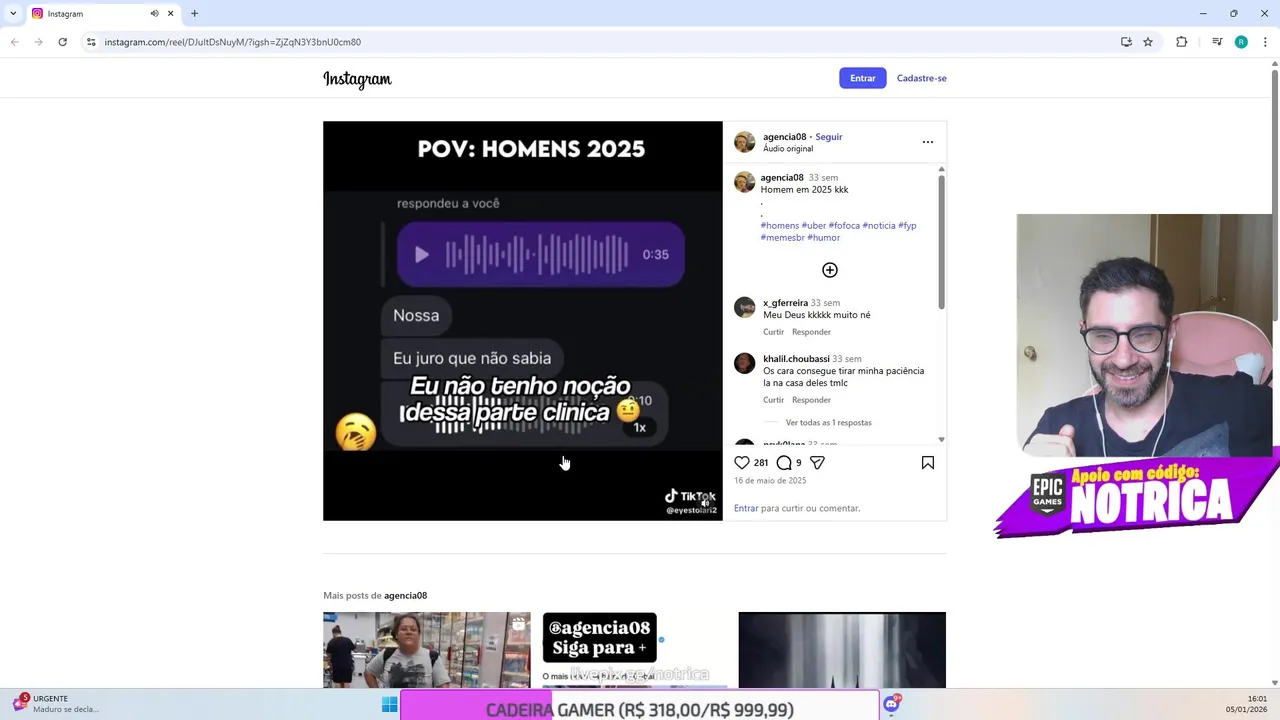Save the post with bookmark icon
1280x720 pixels.
[928, 462]
